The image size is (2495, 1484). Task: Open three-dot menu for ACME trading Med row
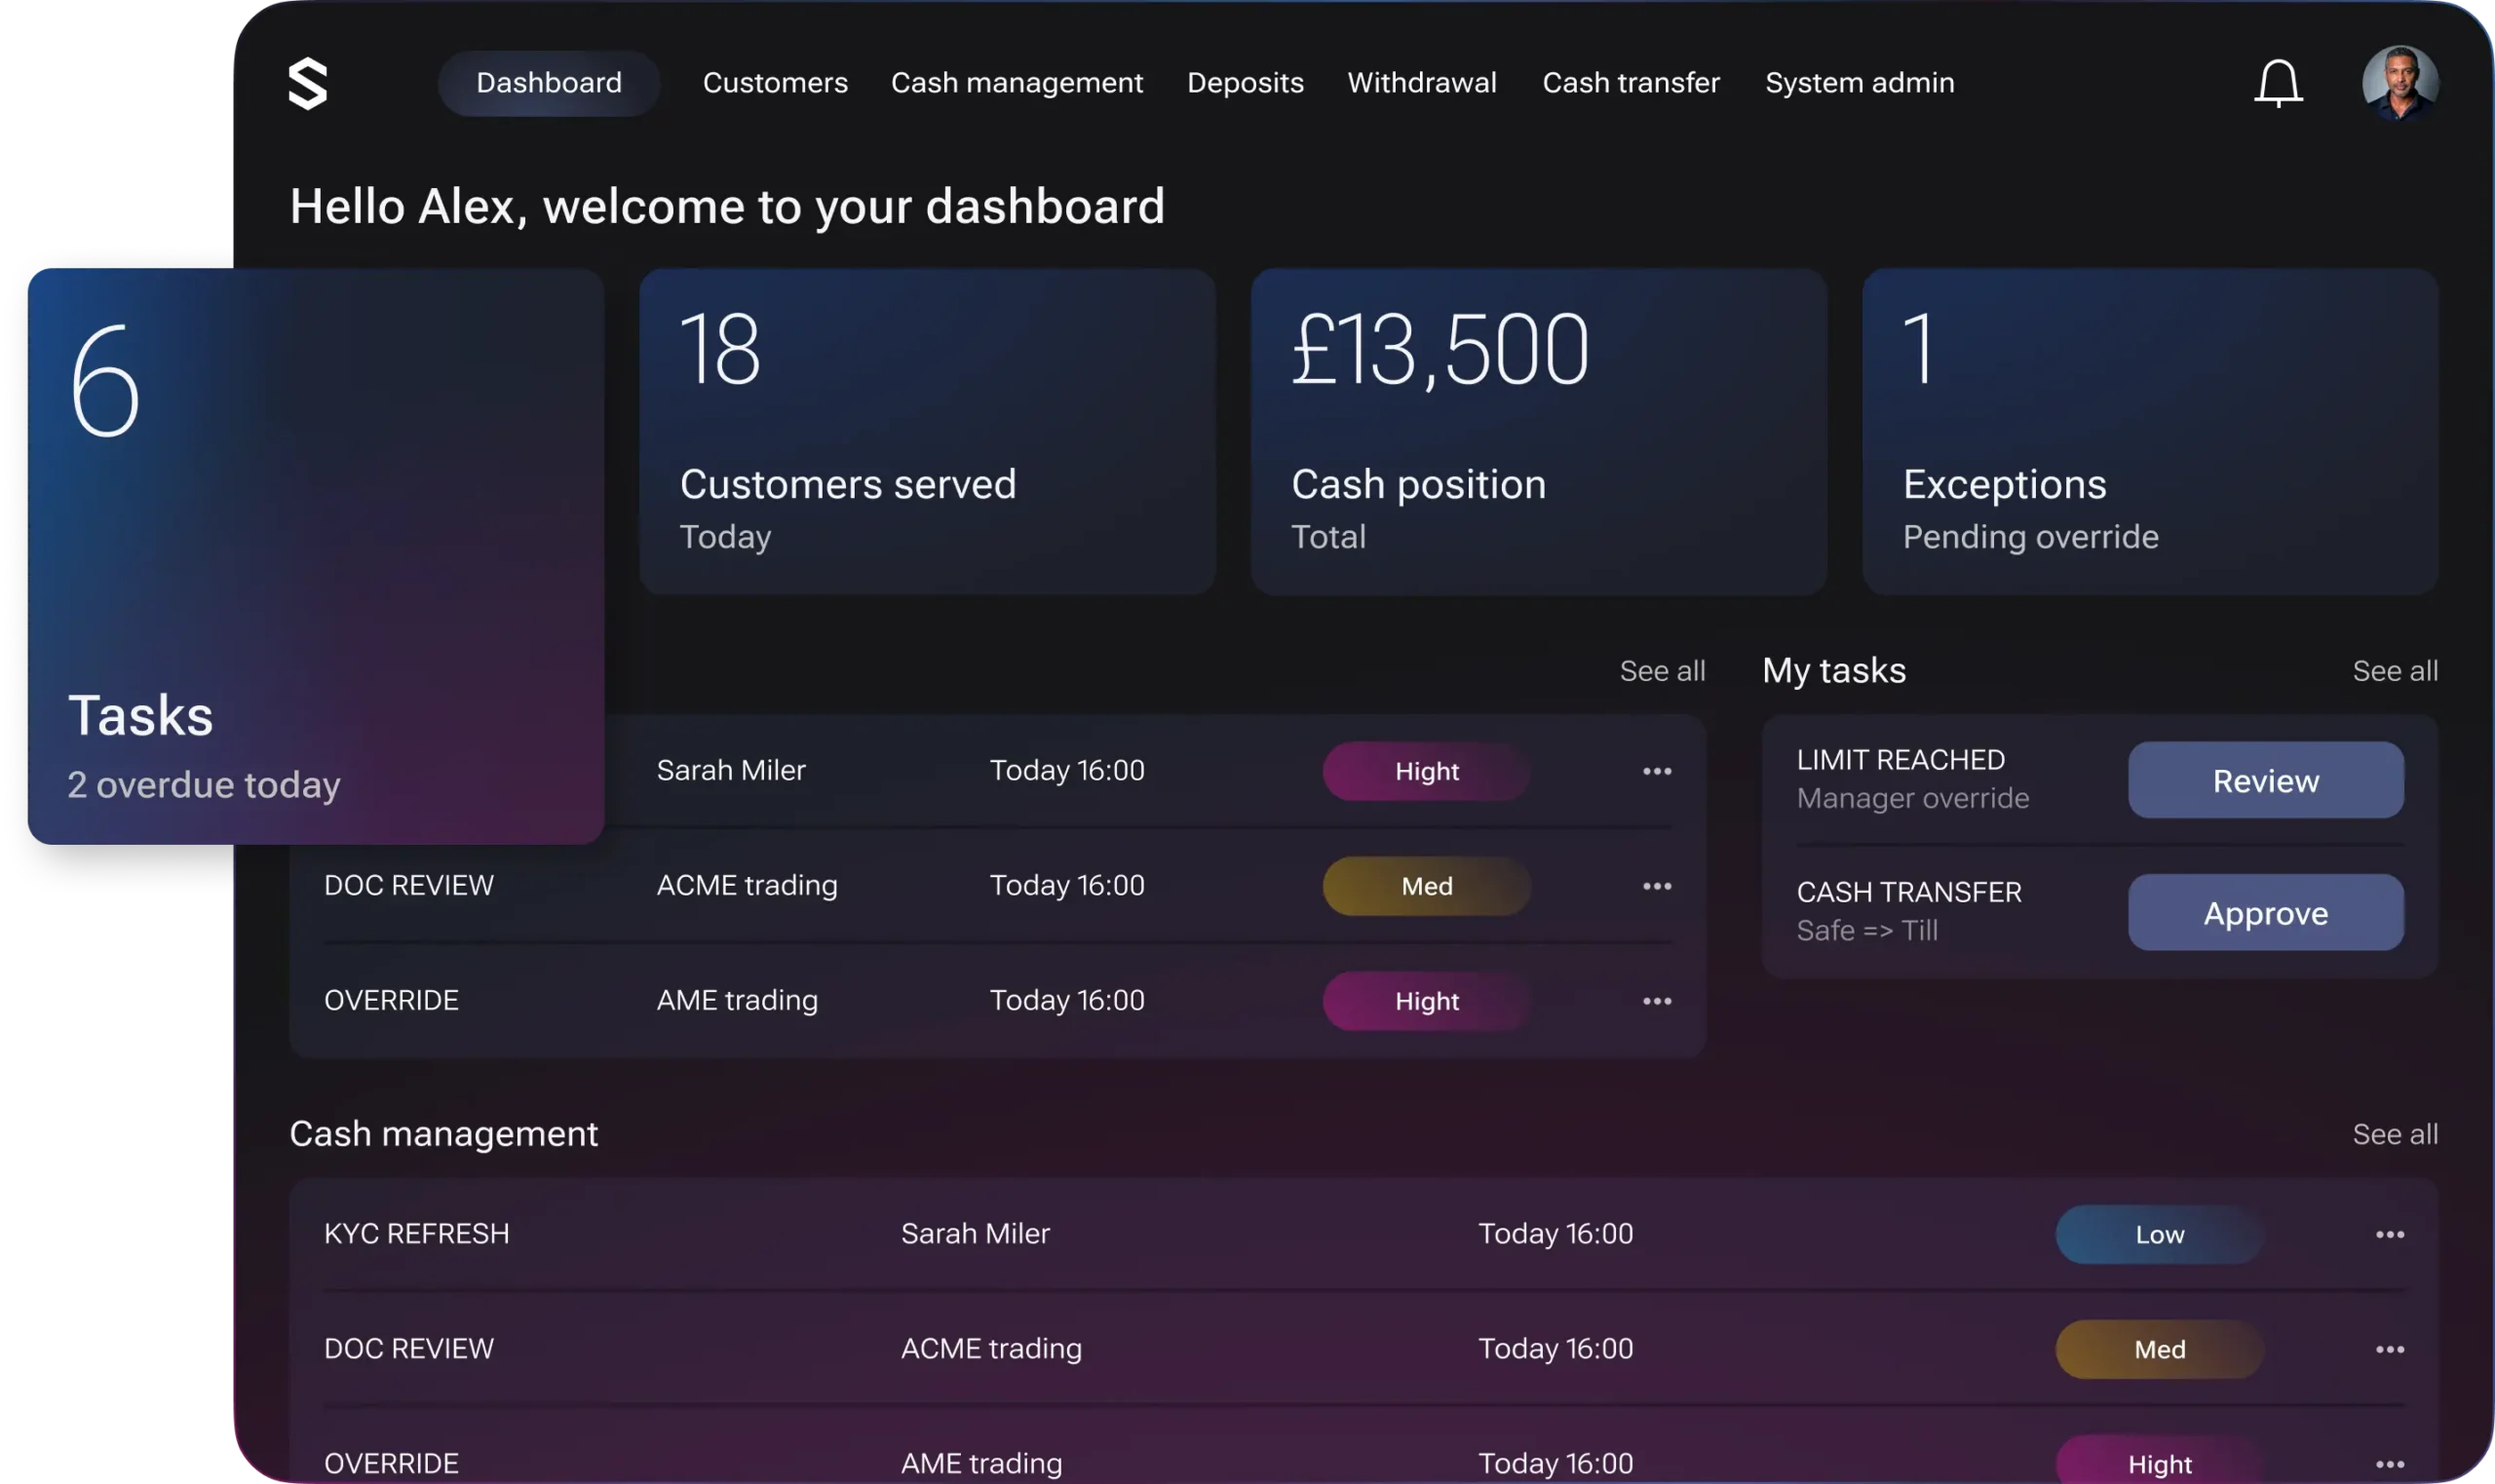pyautogui.click(x=1656, y=886)
